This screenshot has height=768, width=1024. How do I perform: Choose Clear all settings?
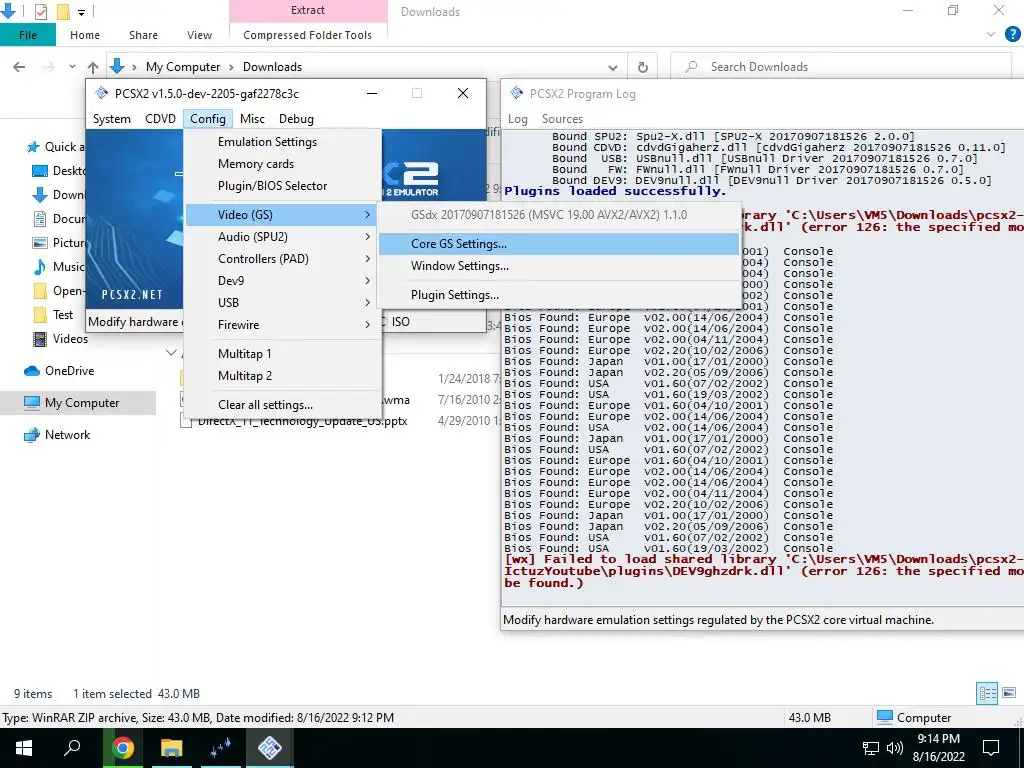[x=282, y=405]
